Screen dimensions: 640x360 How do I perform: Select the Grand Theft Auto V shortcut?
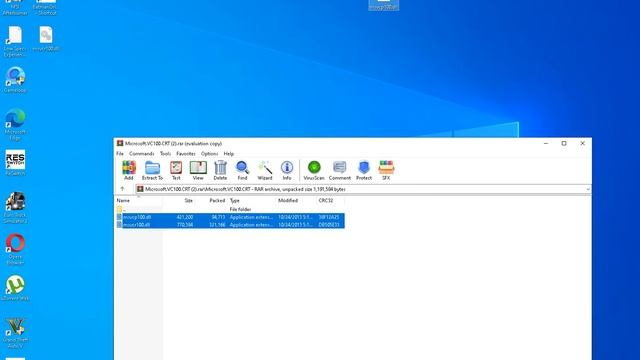[x=15, y=333]
